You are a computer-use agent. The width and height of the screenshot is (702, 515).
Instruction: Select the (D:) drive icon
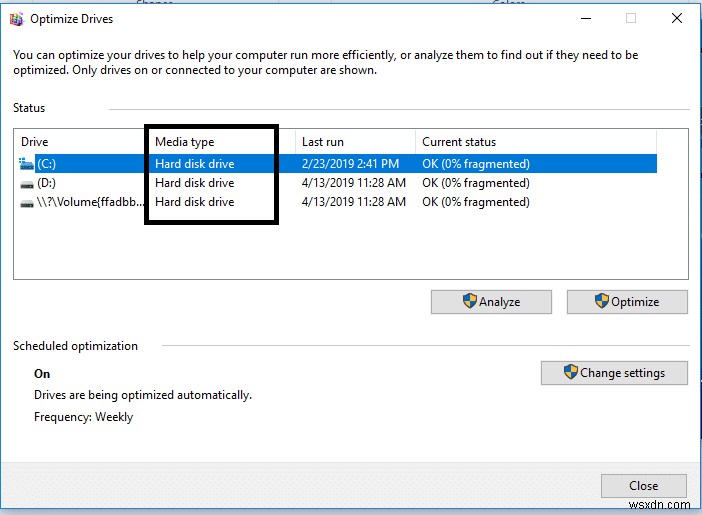tap(27, 184)
